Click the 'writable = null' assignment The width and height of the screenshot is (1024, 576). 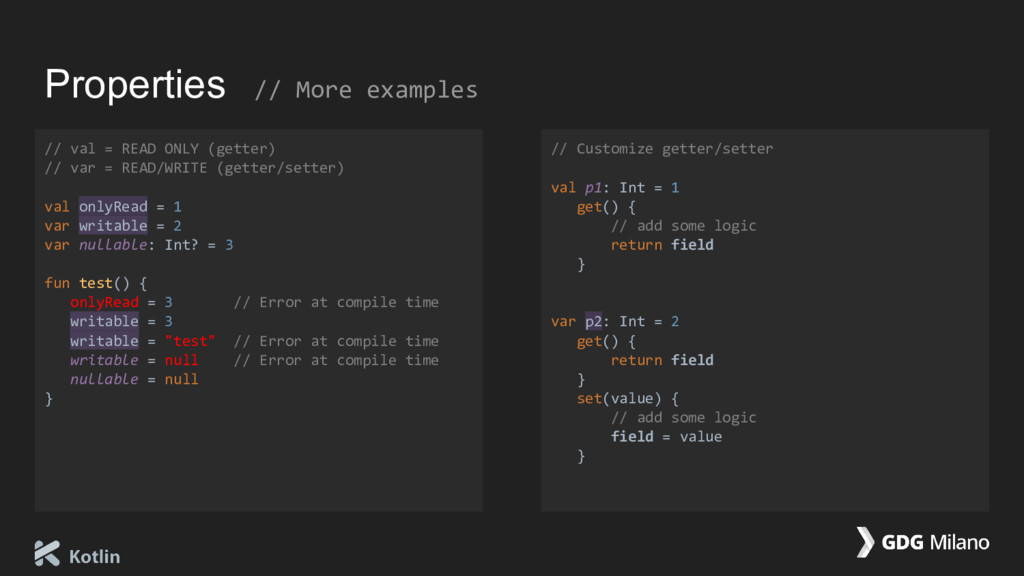pos(134,360)
